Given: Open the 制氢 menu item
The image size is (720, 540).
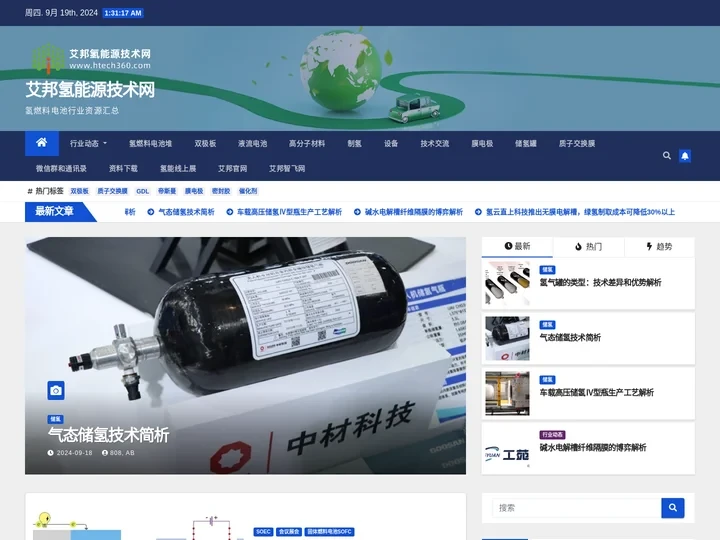Looking at the screenshot, I should point(354,144).
